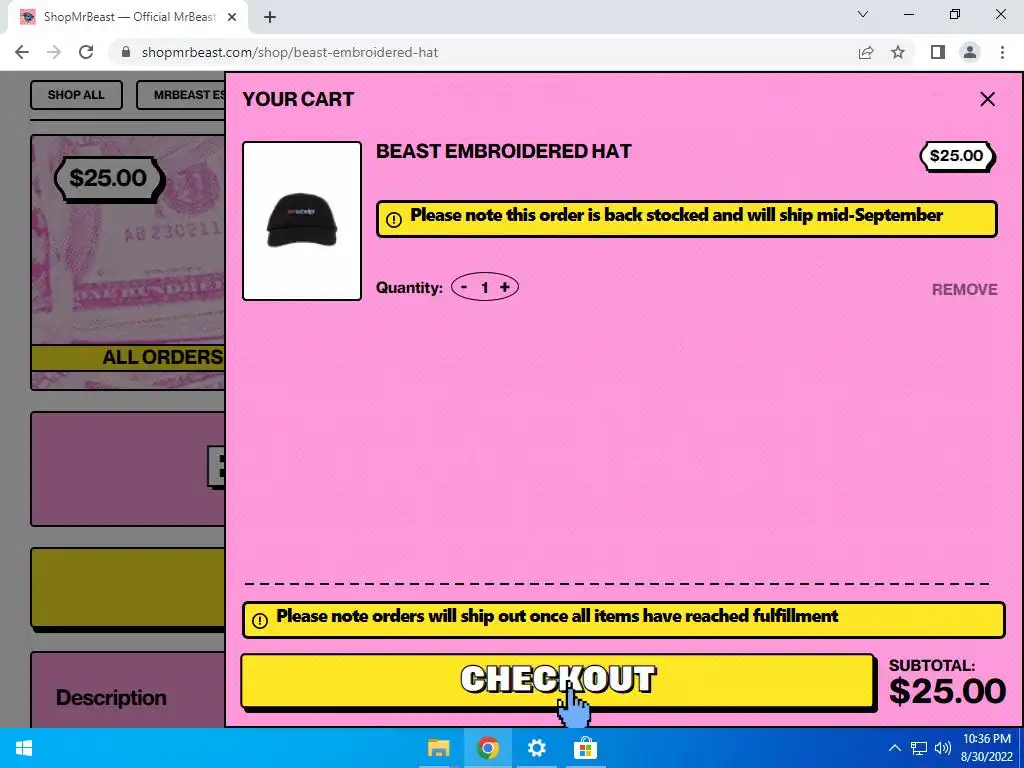Click the orders fulfillment notice text

point(557,616)
